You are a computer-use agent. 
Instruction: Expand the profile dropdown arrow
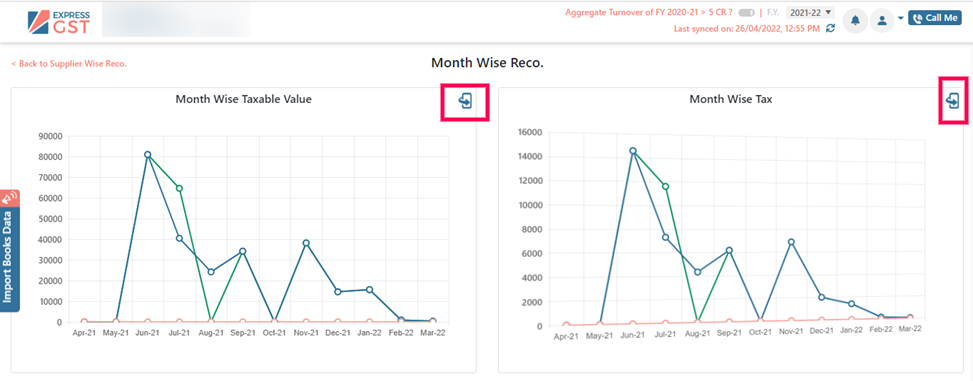point(900,19)
